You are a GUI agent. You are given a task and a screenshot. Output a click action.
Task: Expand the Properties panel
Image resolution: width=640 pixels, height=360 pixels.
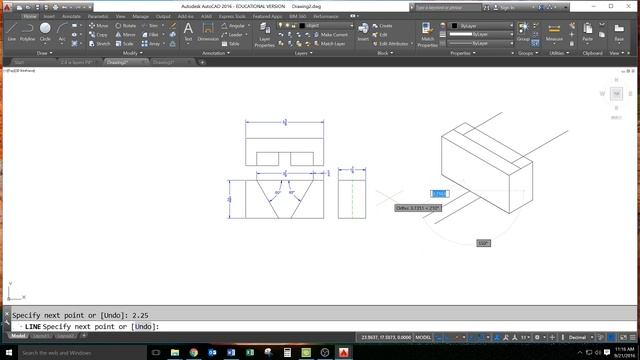coord(462,53)
